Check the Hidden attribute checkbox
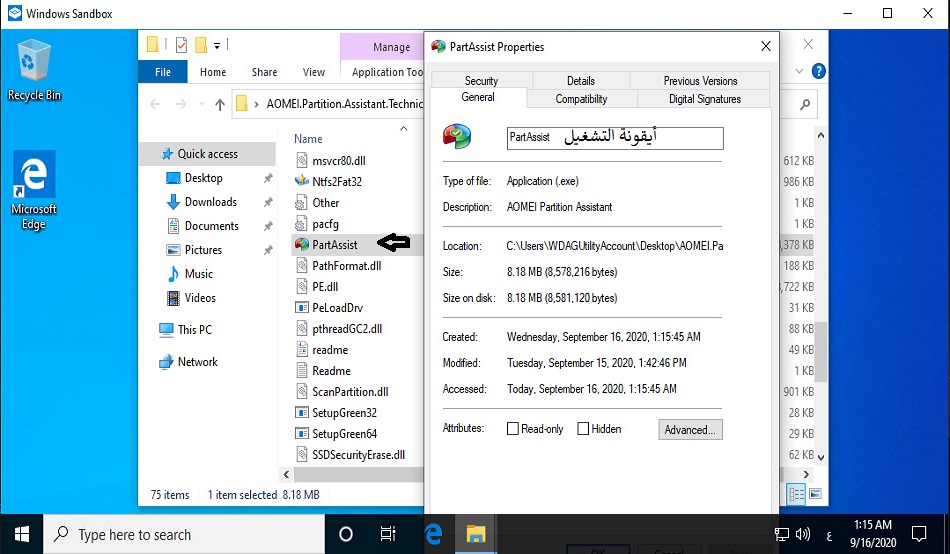This screenshot has height=554, width=950. 583,429
